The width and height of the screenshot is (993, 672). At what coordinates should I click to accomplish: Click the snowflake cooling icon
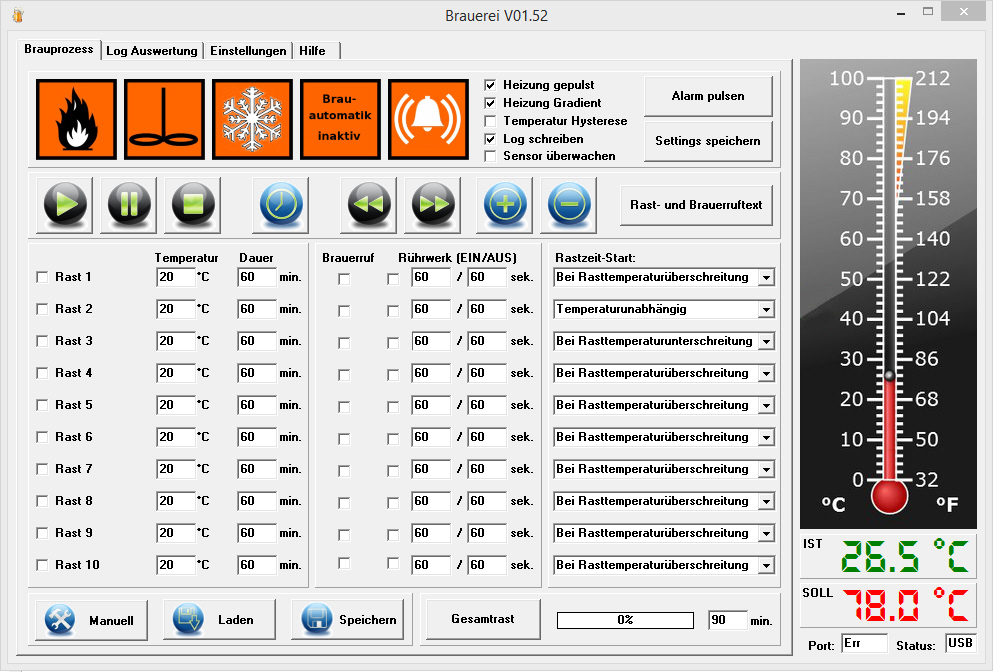click(x=253, y=120)
